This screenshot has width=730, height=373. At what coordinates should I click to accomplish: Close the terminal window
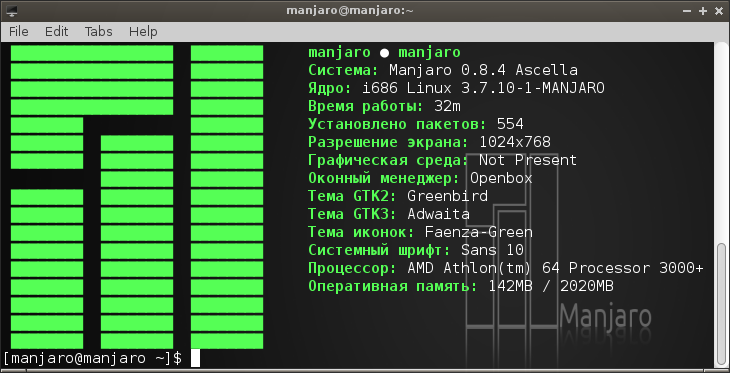click(718, 11)
